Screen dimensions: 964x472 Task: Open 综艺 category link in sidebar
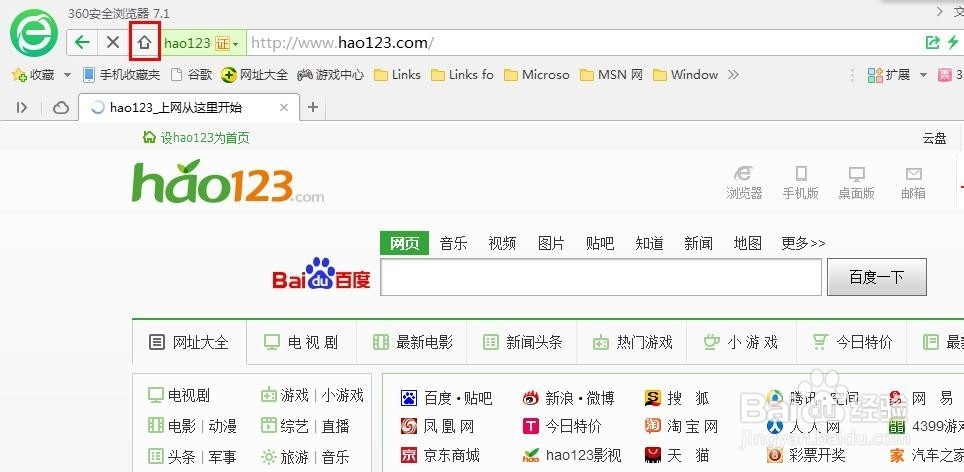tap(294, 426)
